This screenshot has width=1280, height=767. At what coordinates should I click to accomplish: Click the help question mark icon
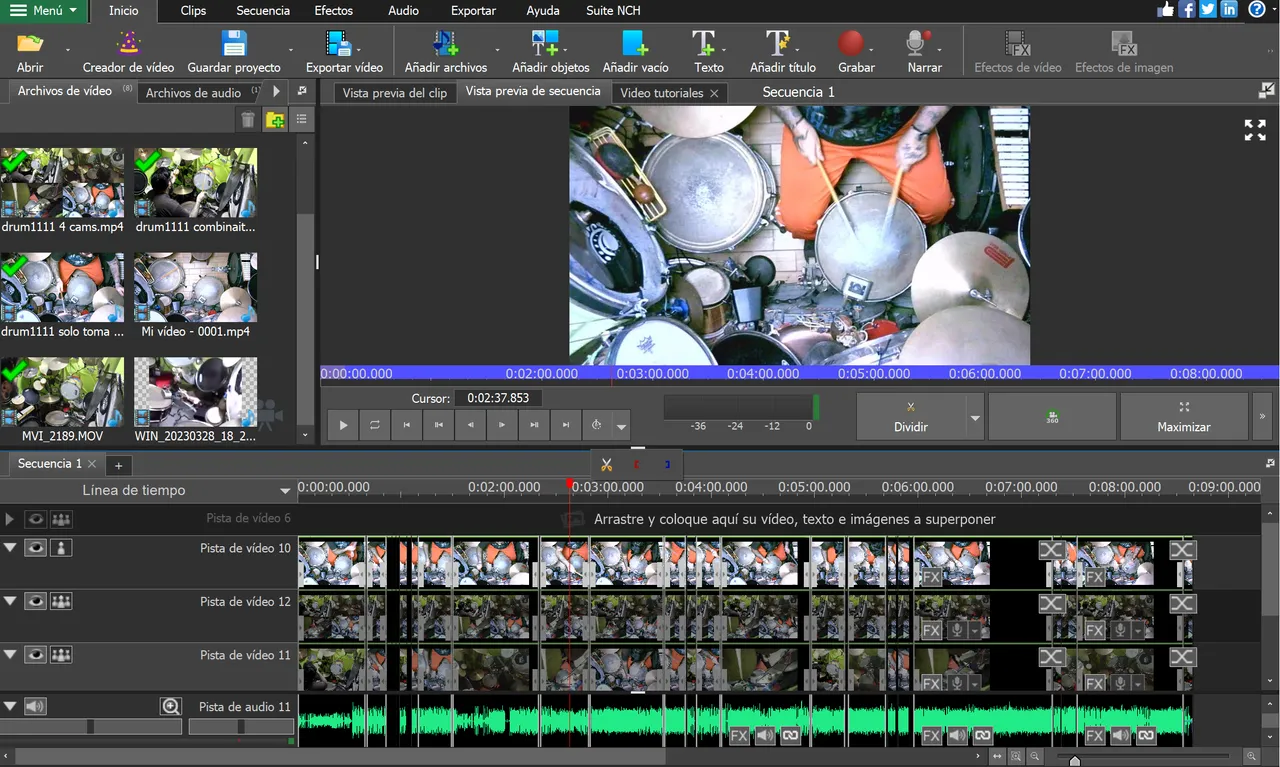[1256, 9]
